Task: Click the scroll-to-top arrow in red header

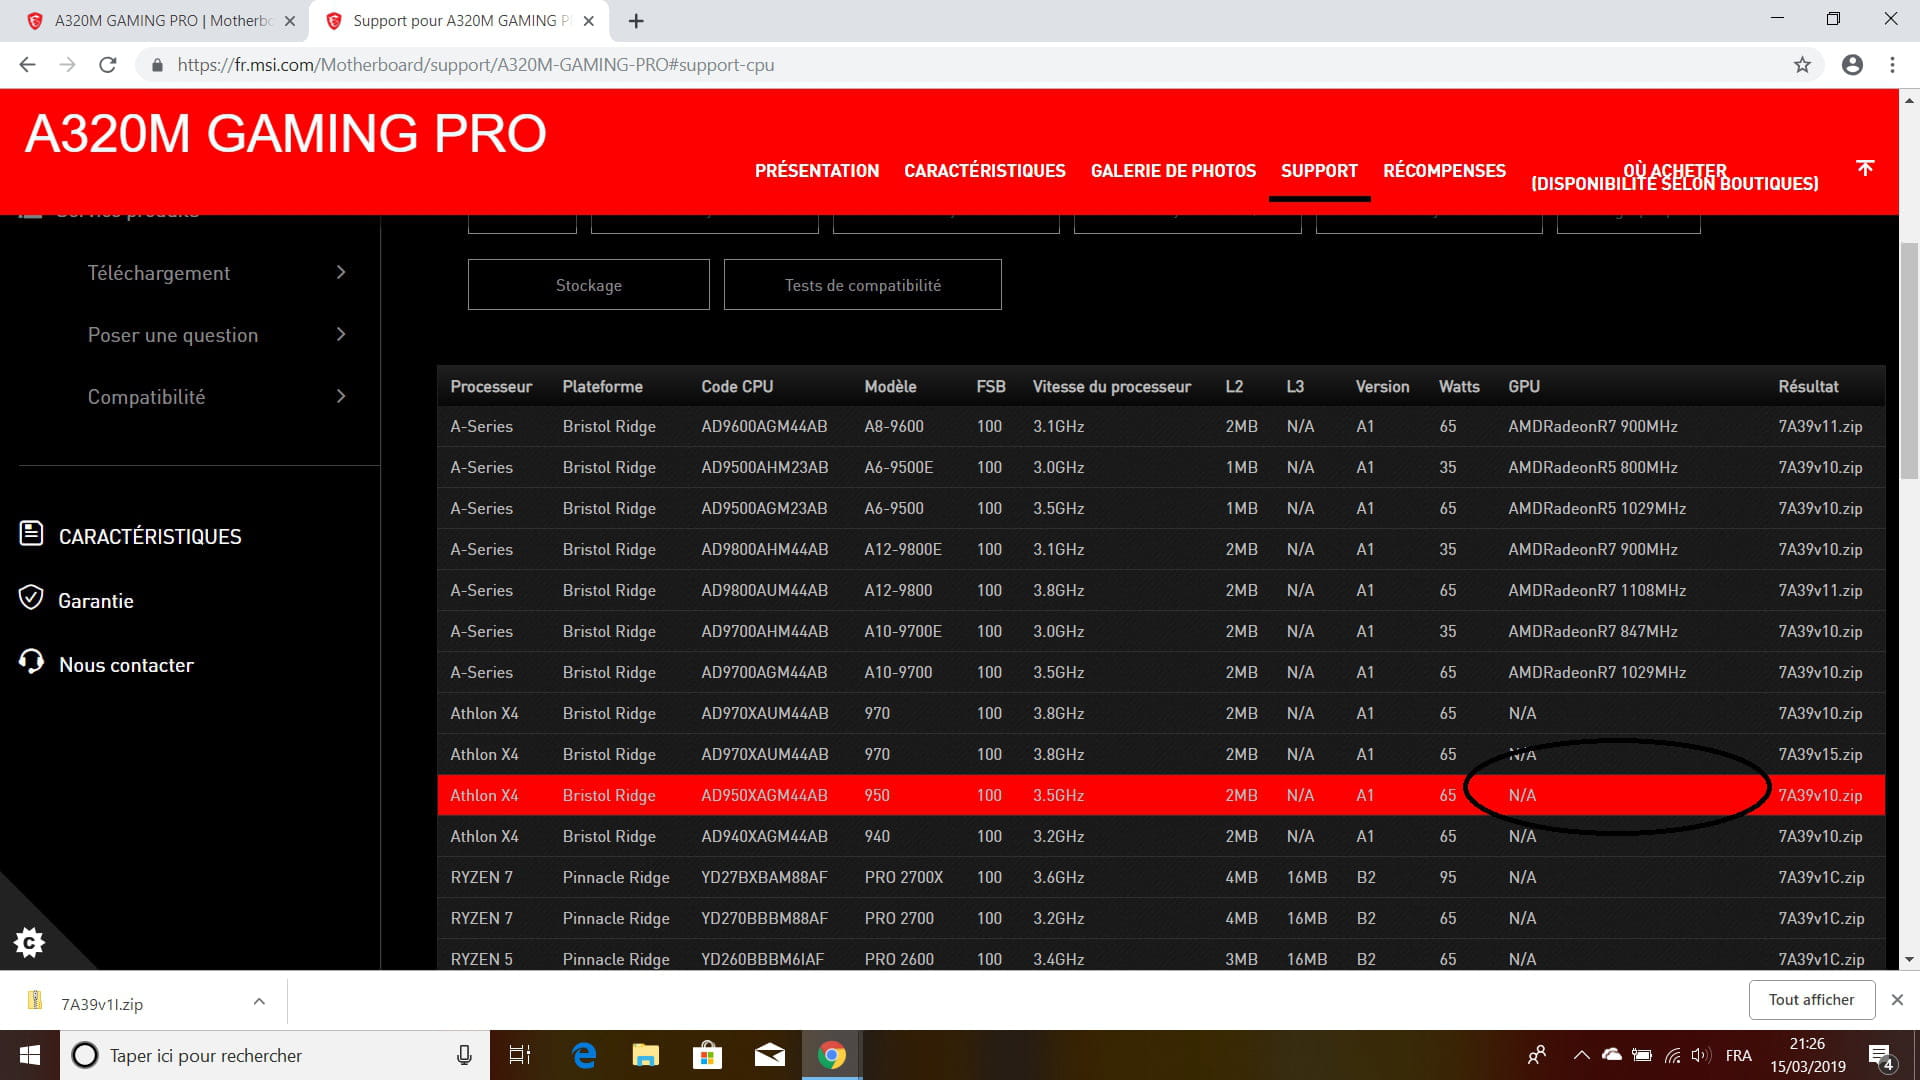Action: 1865,168
